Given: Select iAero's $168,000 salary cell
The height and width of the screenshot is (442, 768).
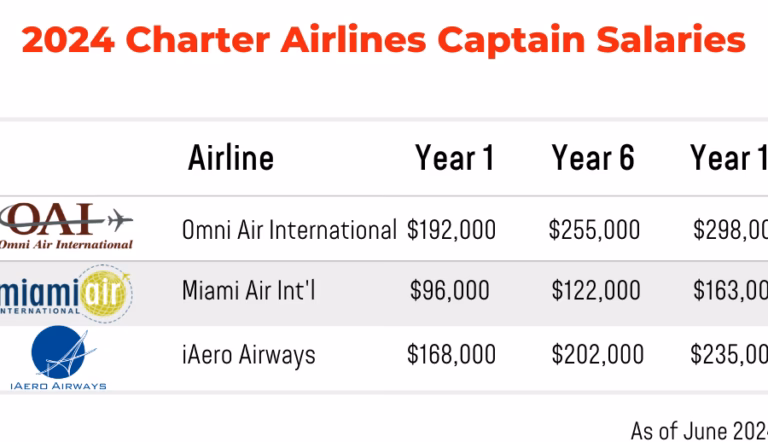Looking at the screenshot, I should pos(451,353).
